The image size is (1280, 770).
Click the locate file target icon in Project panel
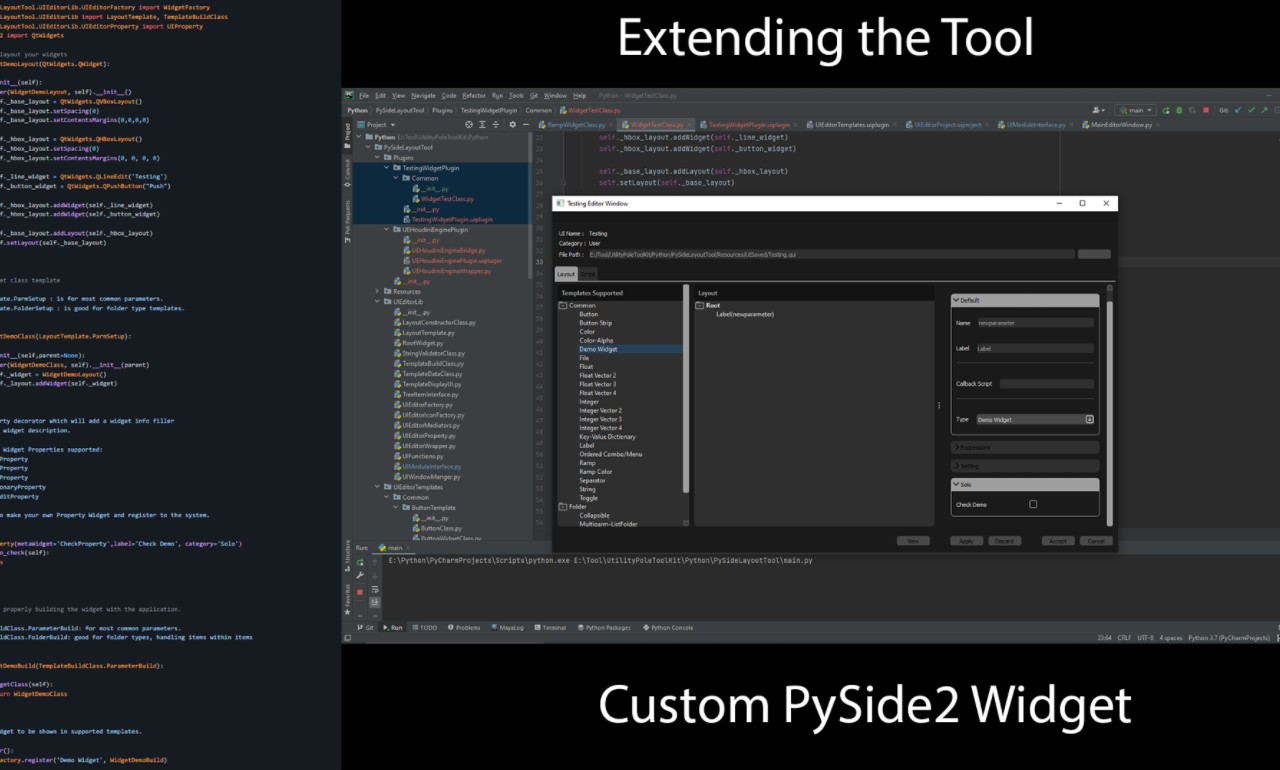coord(470,125)
